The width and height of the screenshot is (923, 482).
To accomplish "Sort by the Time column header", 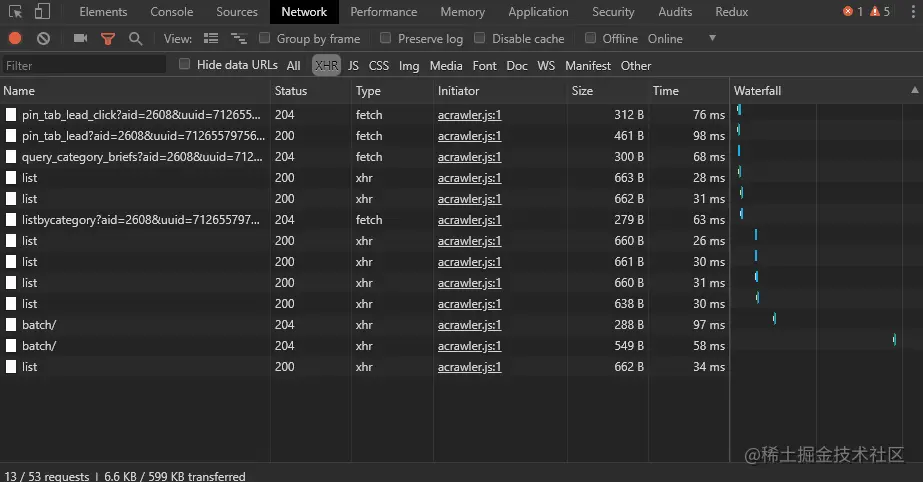I will [689, 91].
